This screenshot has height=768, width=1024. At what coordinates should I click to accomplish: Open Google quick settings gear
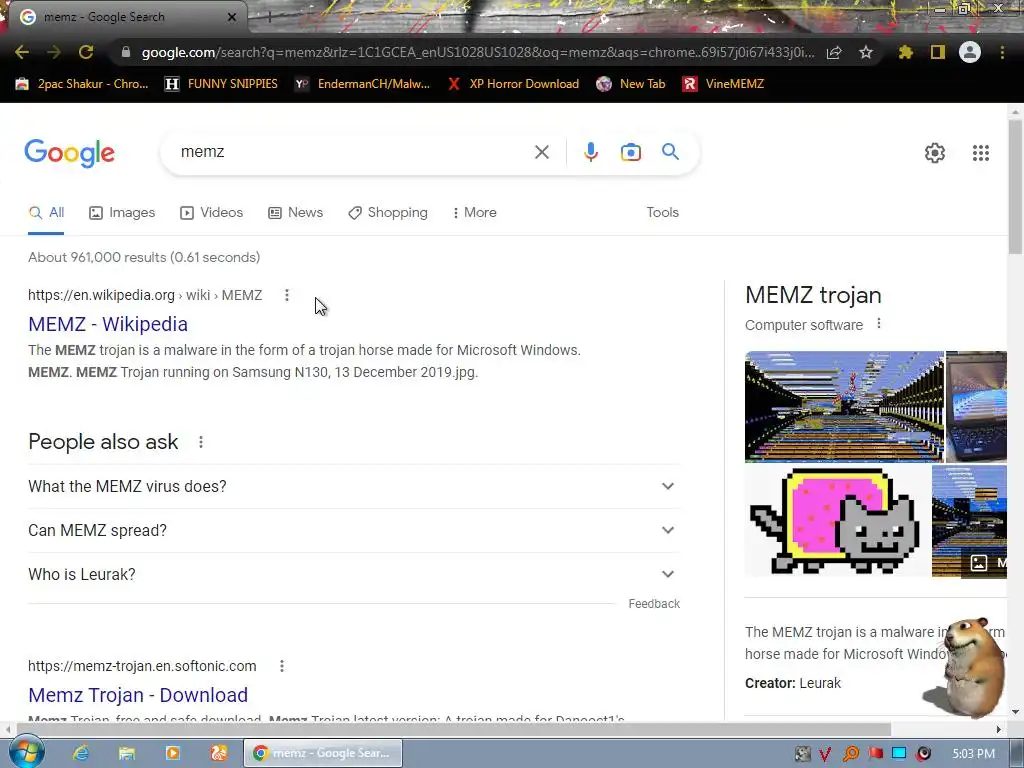point(935,153)
